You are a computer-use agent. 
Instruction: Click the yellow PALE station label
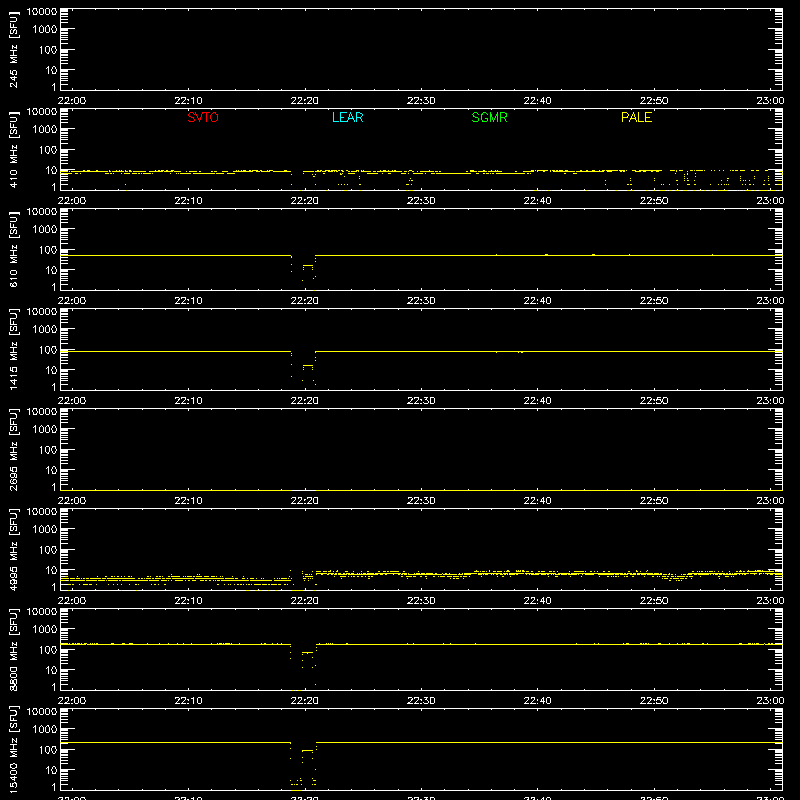point(636,117)
